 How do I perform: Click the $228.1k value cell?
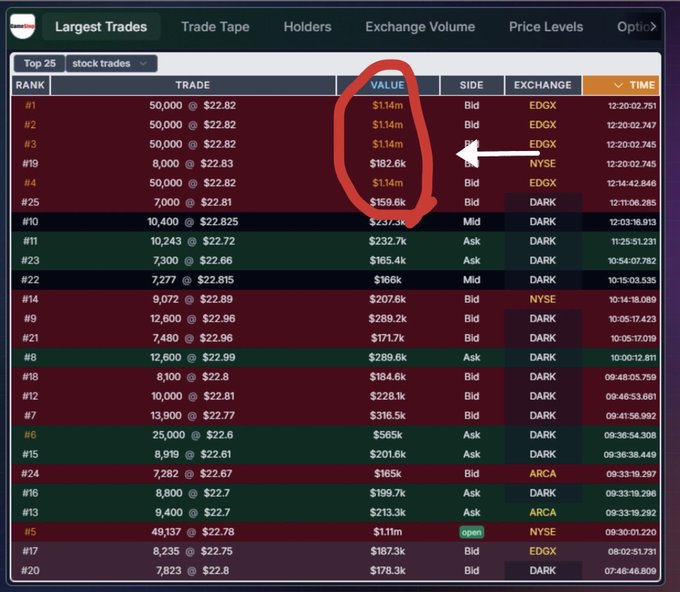[387, 396]
